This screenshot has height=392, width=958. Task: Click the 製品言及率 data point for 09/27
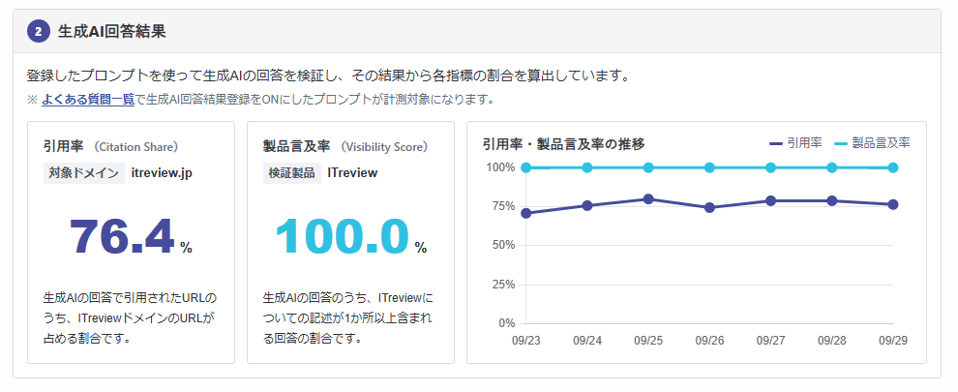tap(770, 167)
